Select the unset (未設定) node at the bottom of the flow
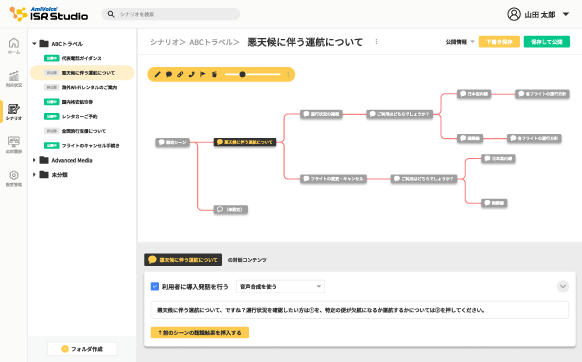582x362 pixels. pyautogui.click(x=230, y=209)
